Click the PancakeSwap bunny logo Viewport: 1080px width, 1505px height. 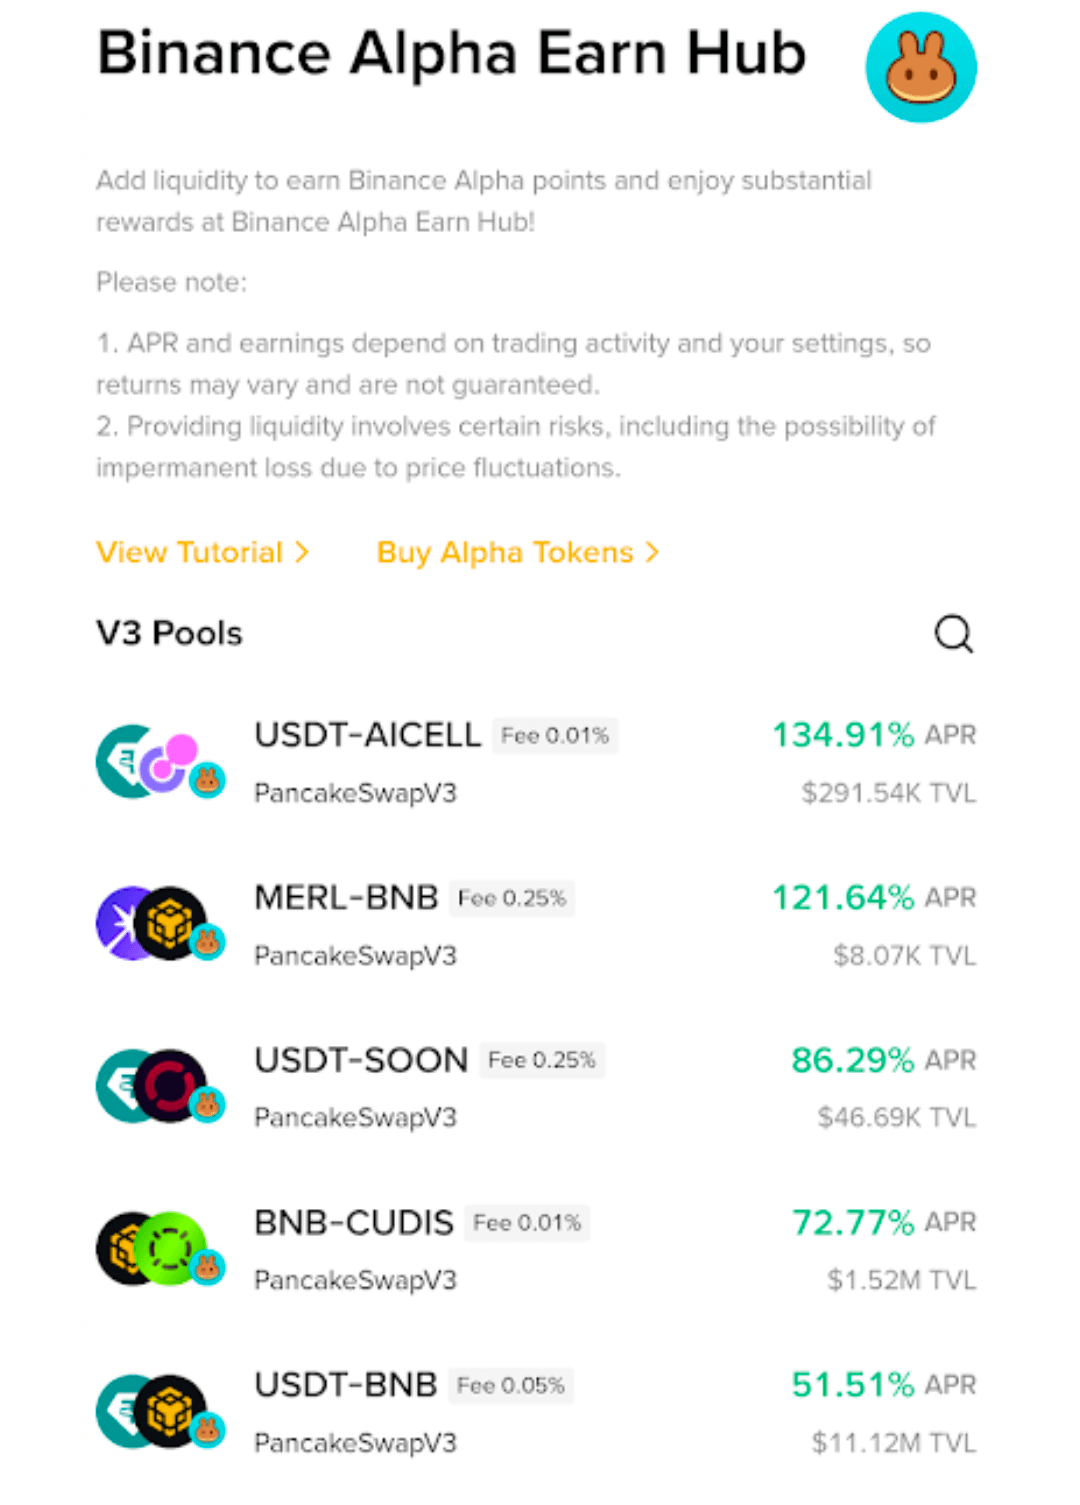click(x=920, y=68)
